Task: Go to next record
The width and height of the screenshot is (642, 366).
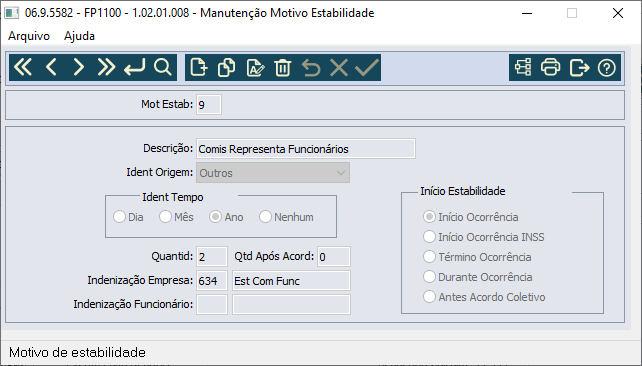Action: pos(79,67)
